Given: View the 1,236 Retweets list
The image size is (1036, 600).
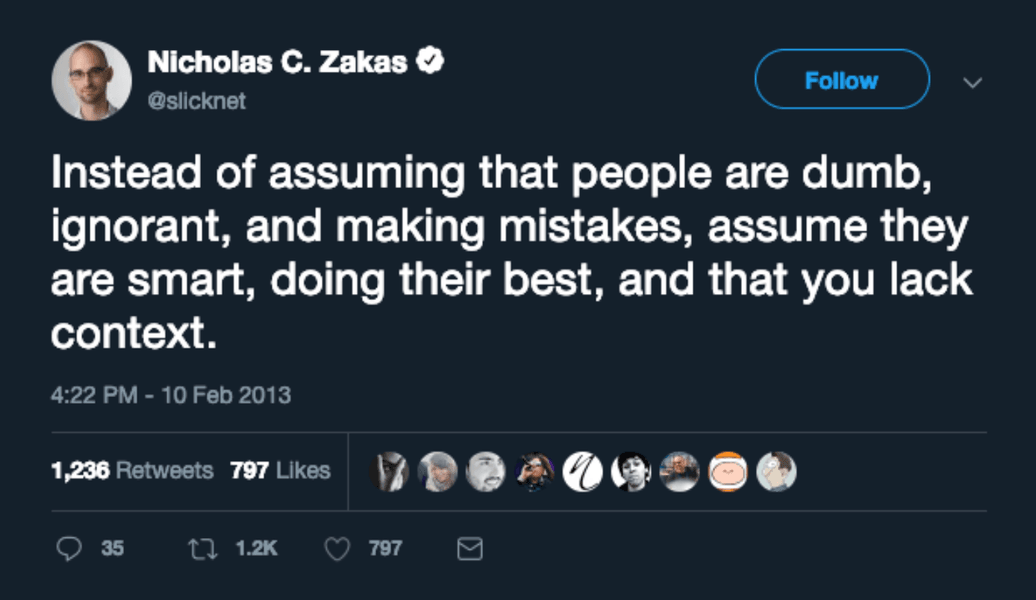Looking at the screenshot, I should click(x=132, y=470).
